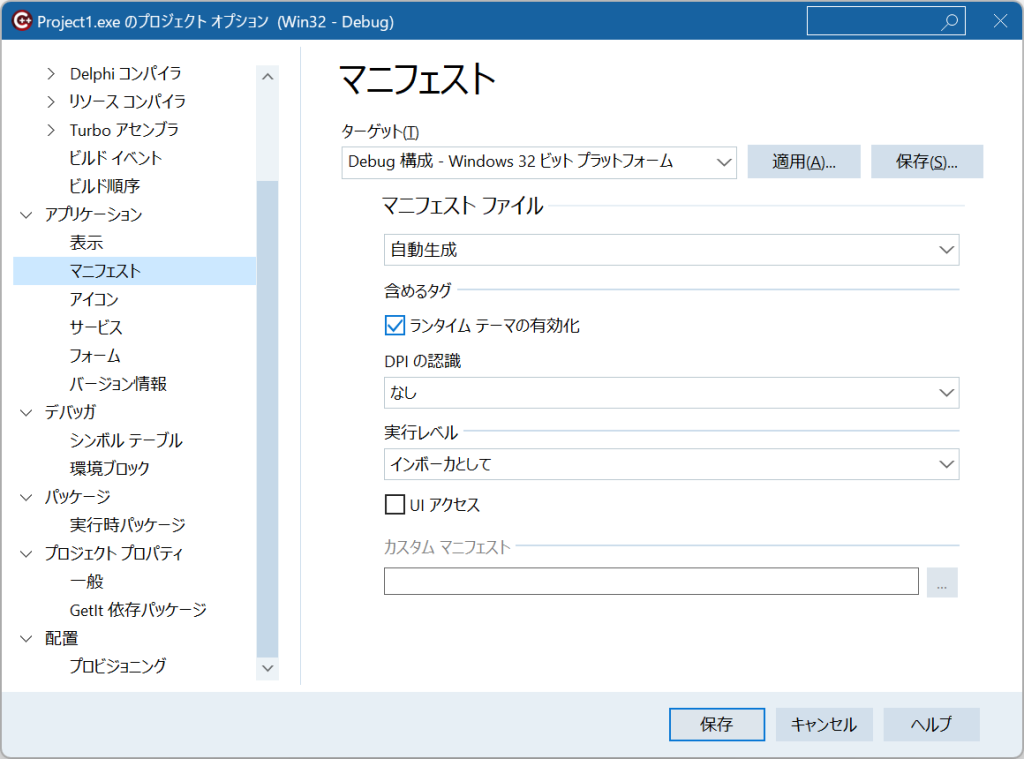Collapse the デバッガ tree node
The width and height of the screenshot is (1024, 759).
(26, 412)
